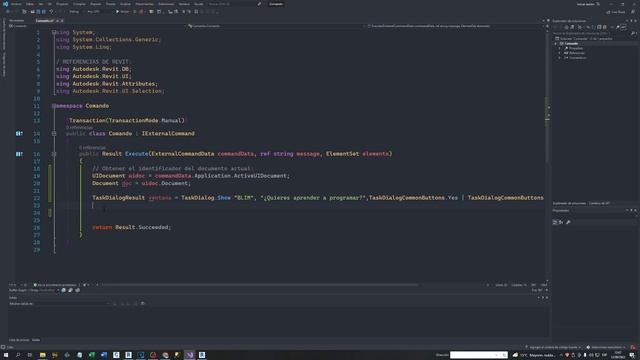Click Live Share button
The image size is (640, 360).
616,12
